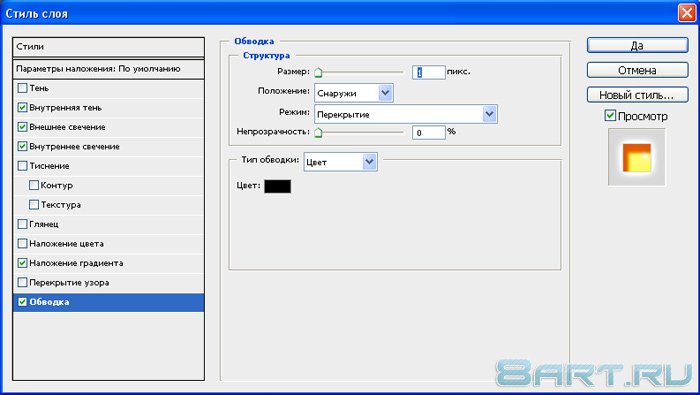This screenshot has width=700, height=395.
Task: Open Перекрытие узора row label
Action: tap(69, 283)
